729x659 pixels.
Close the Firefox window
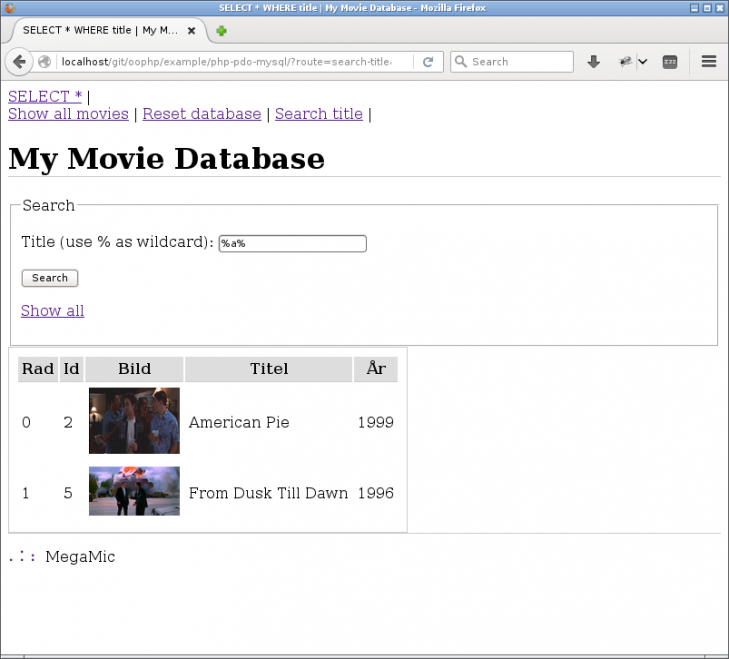719,8
